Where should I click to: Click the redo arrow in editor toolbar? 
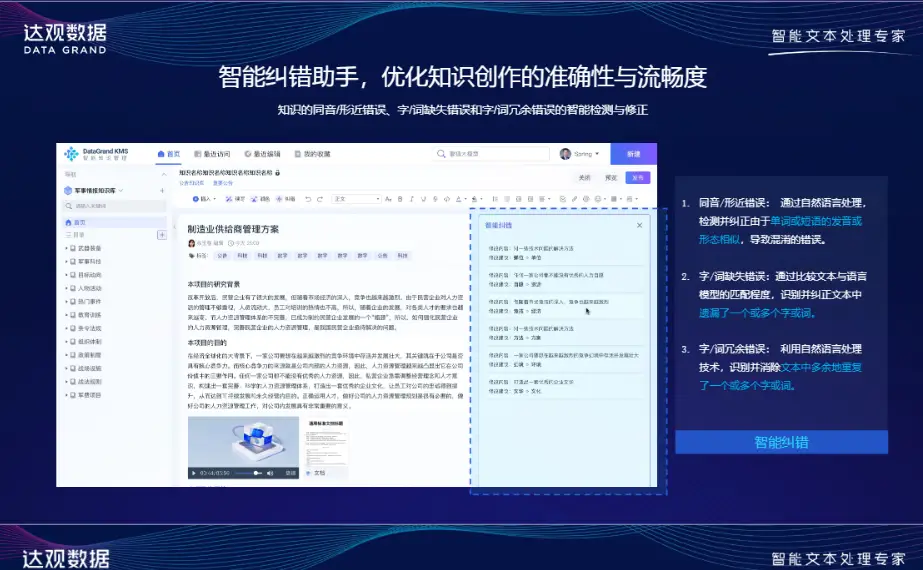click(x=321, y=198)
